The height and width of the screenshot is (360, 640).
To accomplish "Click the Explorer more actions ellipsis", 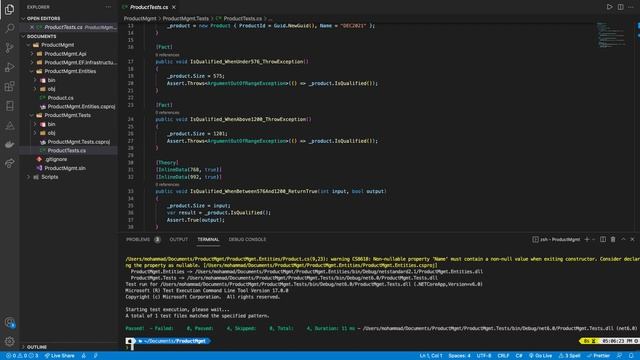I will (x=108, y=7).
